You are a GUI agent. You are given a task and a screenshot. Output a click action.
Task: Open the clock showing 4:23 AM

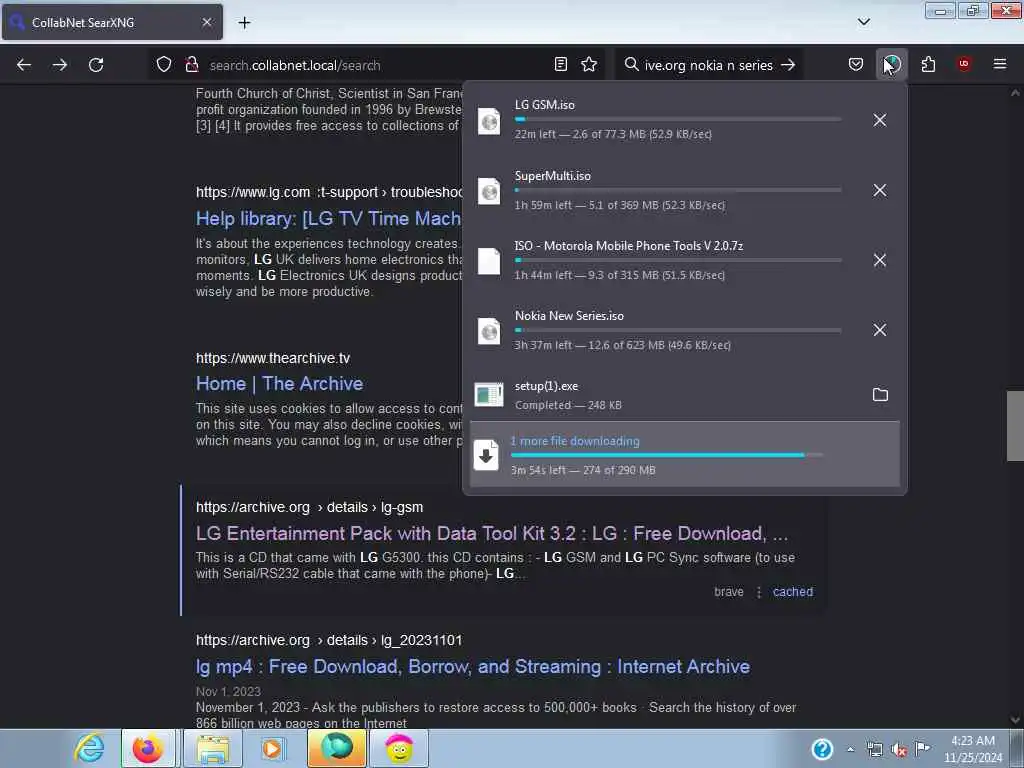[x=973, y=748]
